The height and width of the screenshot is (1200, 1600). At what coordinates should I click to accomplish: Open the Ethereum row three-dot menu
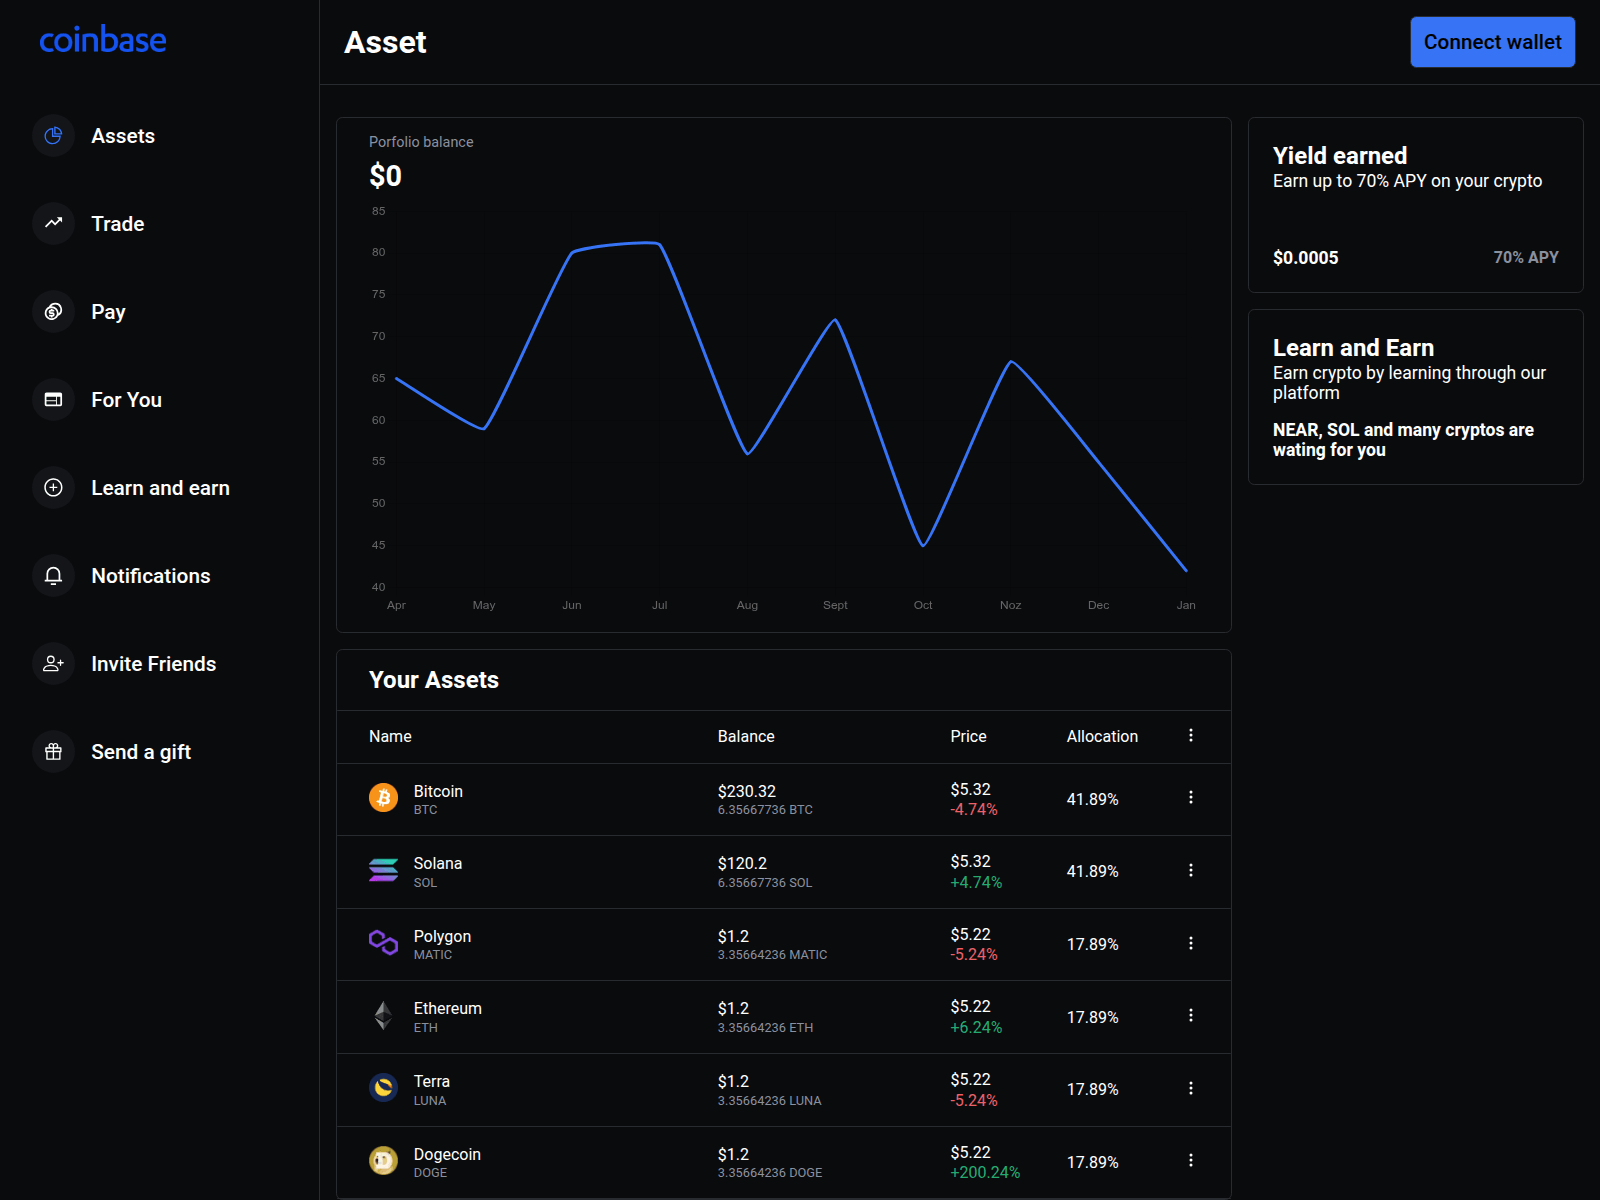click(1191, 1016)
